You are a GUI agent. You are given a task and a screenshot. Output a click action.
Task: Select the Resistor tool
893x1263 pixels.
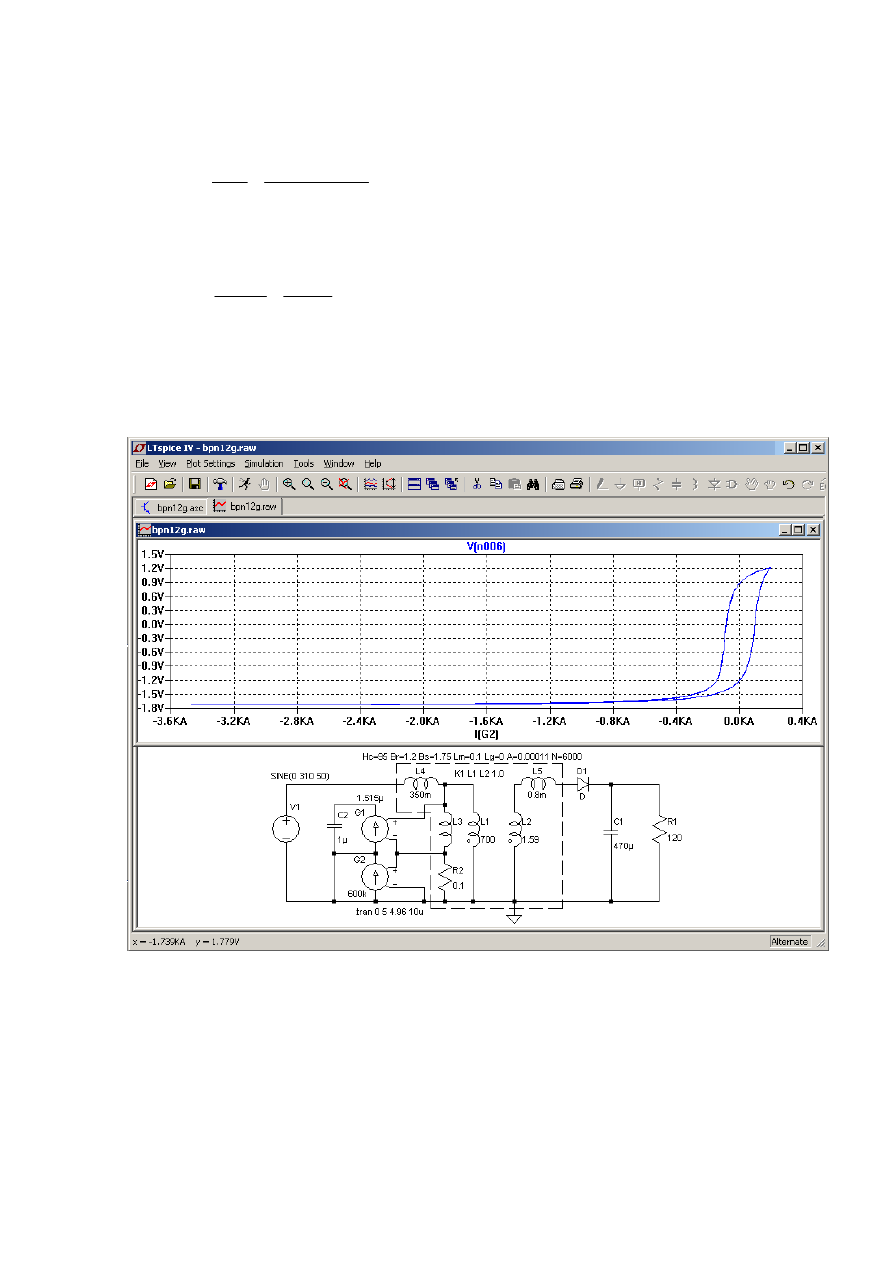[657, 484]
